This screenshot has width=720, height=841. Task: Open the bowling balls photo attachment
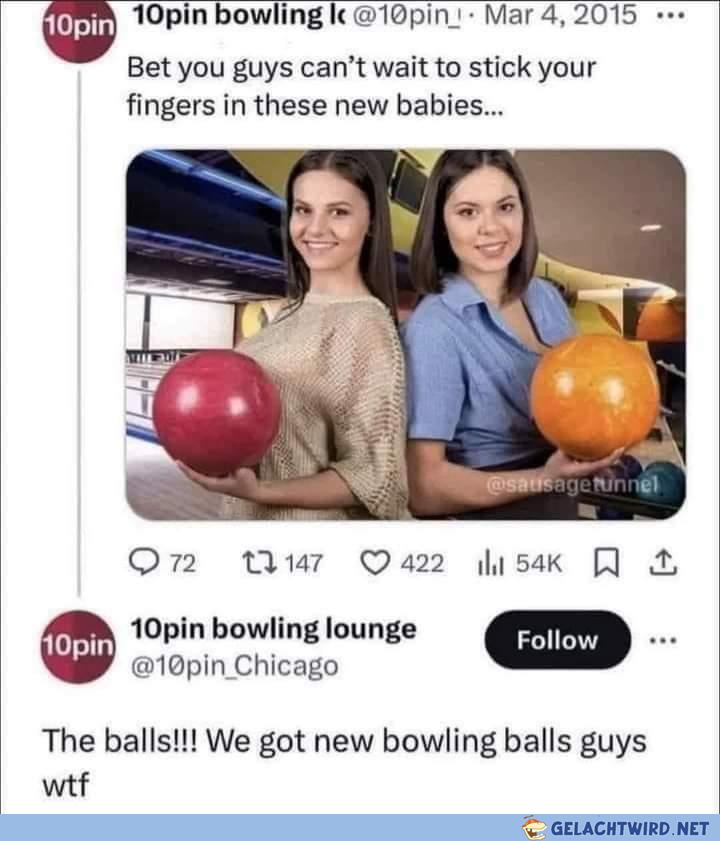tap(406, 335)
